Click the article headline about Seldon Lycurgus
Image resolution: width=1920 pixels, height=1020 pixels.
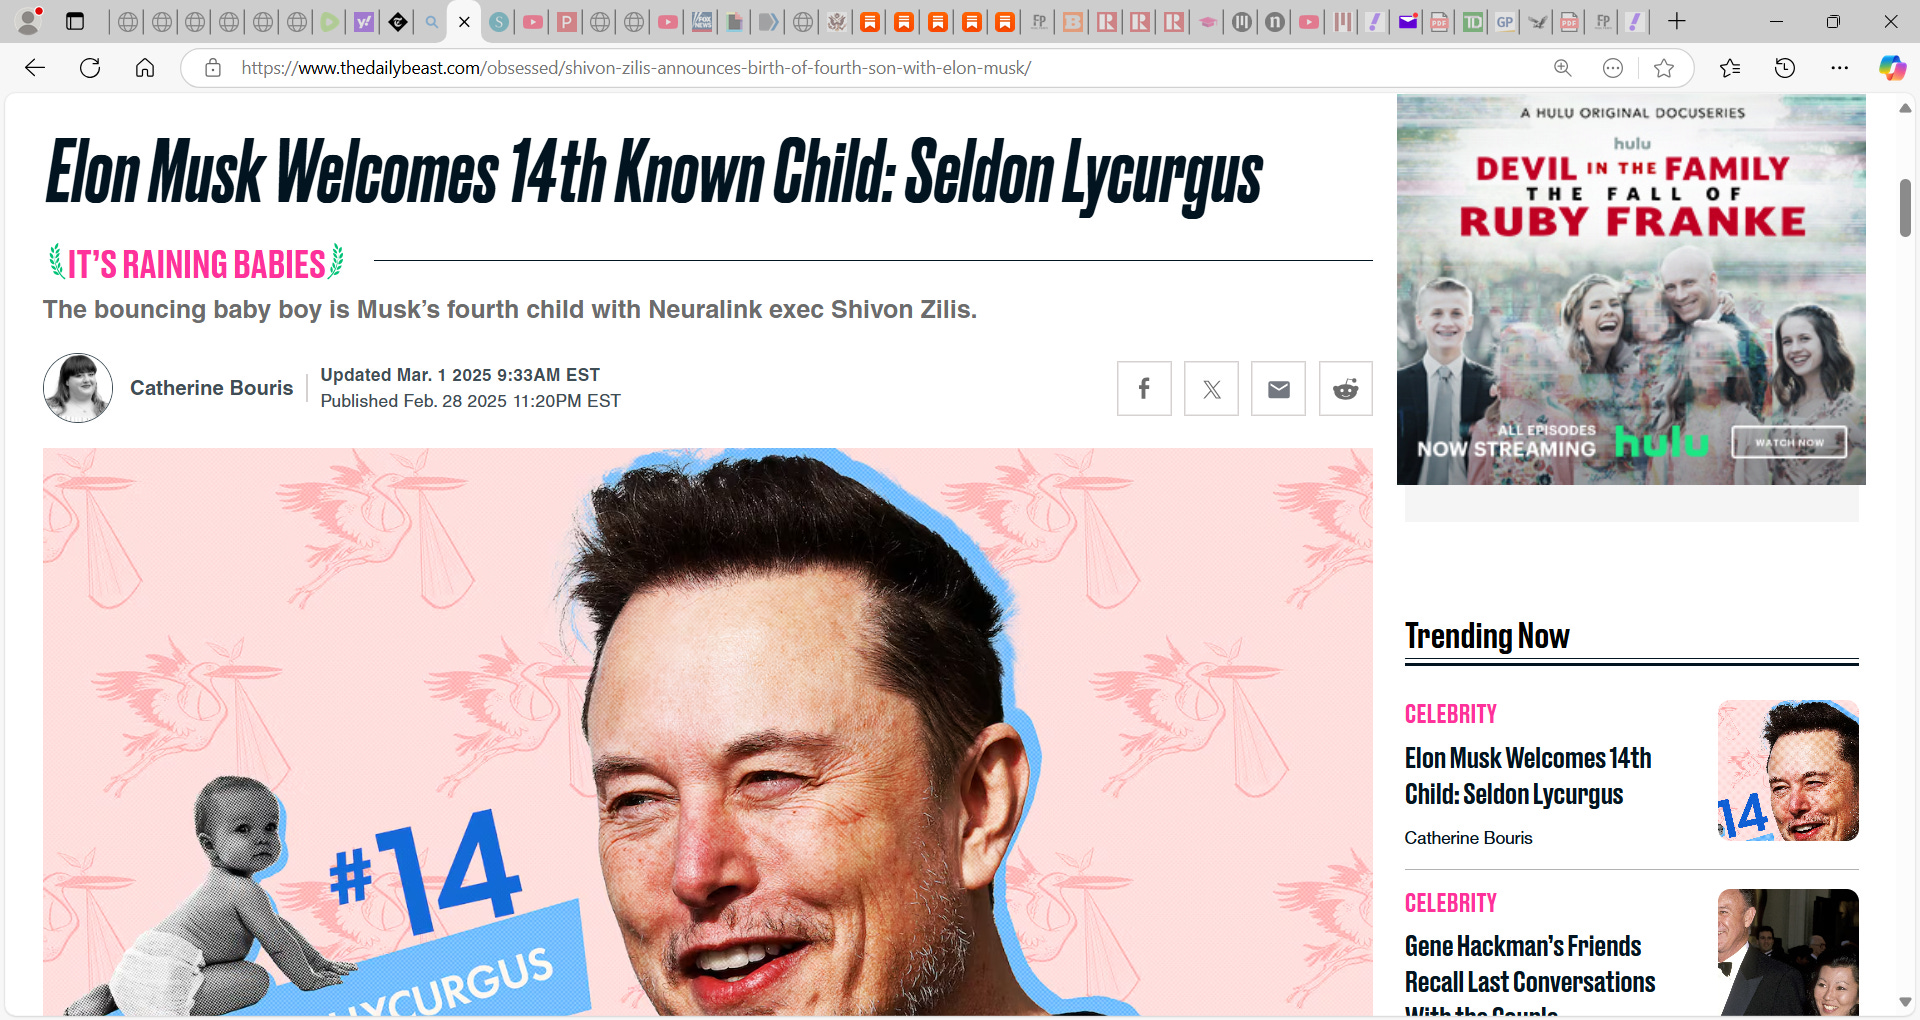point(655,173)
